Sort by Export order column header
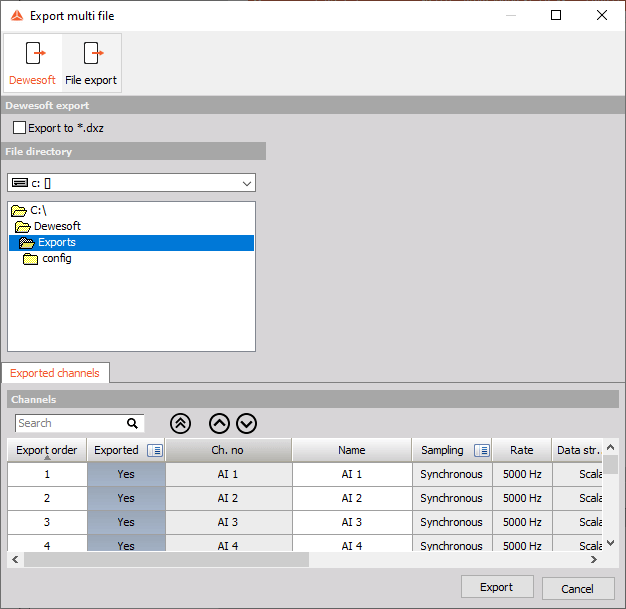The width and height of the screenshot is (626, 609). click(47, 450)
